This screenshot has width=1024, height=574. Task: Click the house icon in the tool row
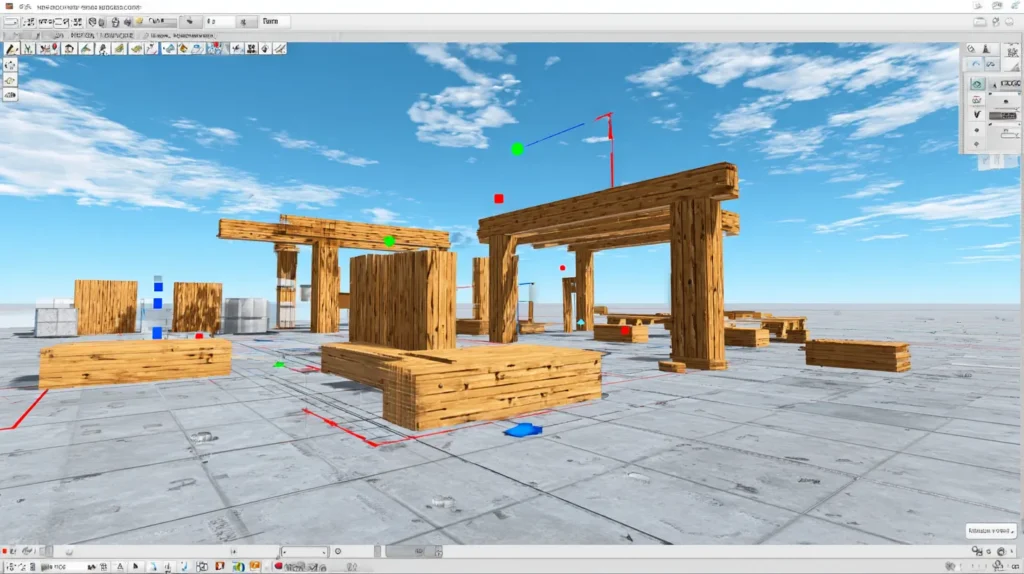(x=69, y=47)
